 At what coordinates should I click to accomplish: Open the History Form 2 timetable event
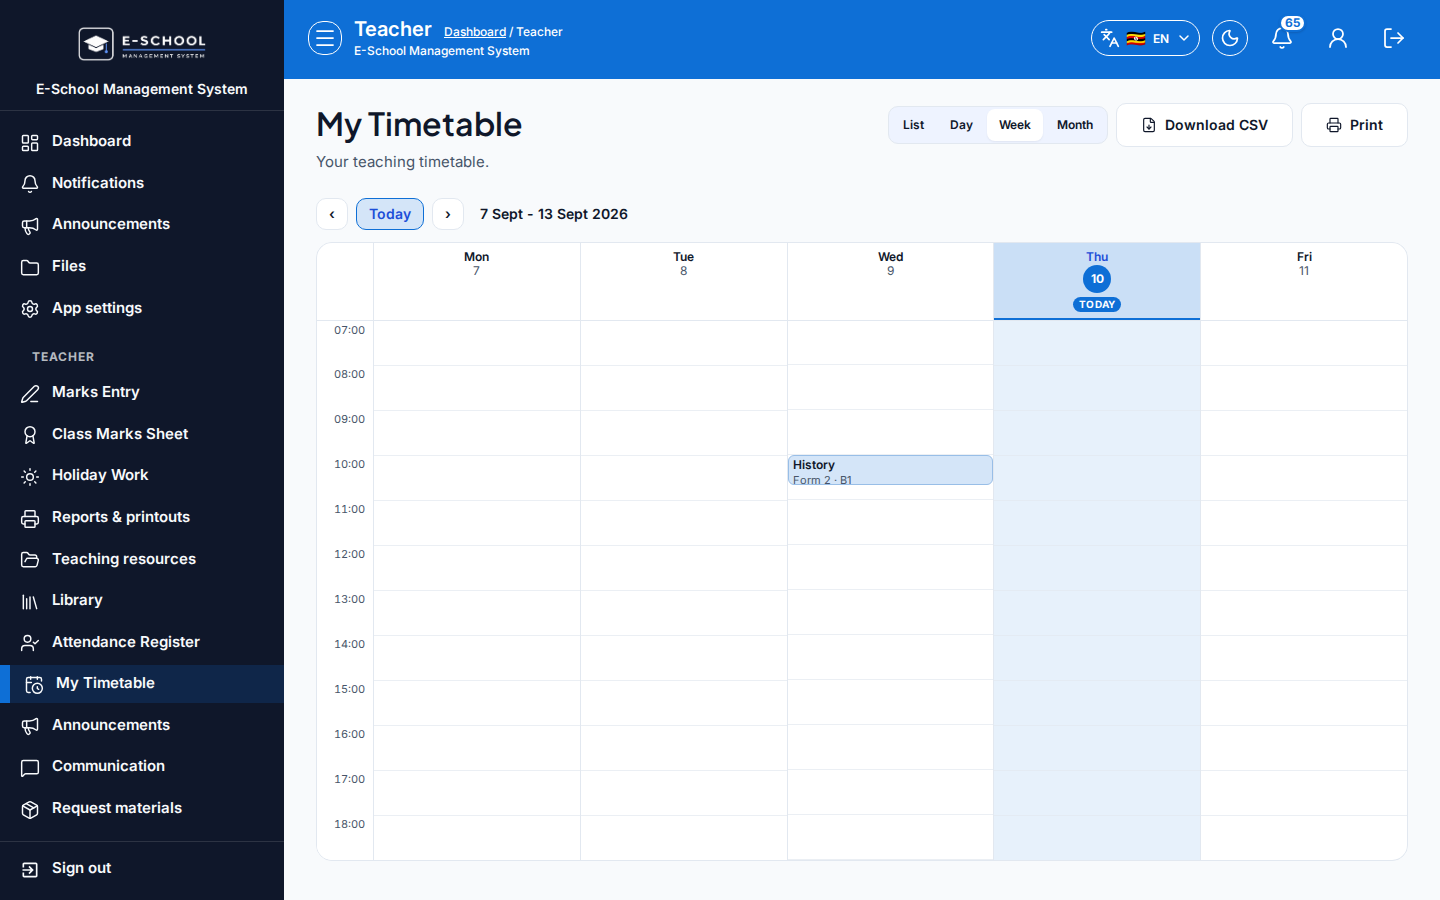(x=890, y=470)
